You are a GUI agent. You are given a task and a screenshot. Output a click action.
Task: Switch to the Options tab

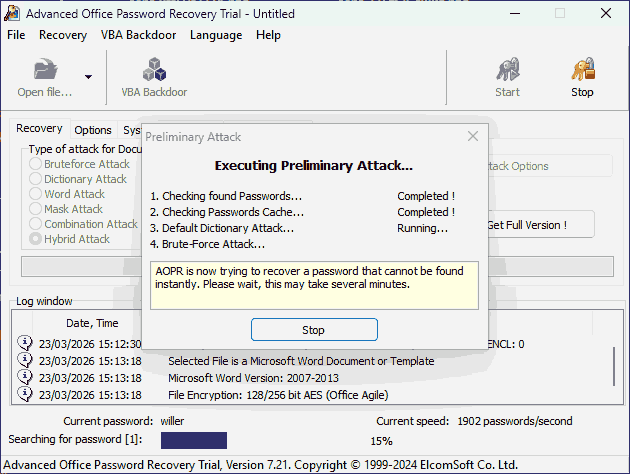click(93, 130)
